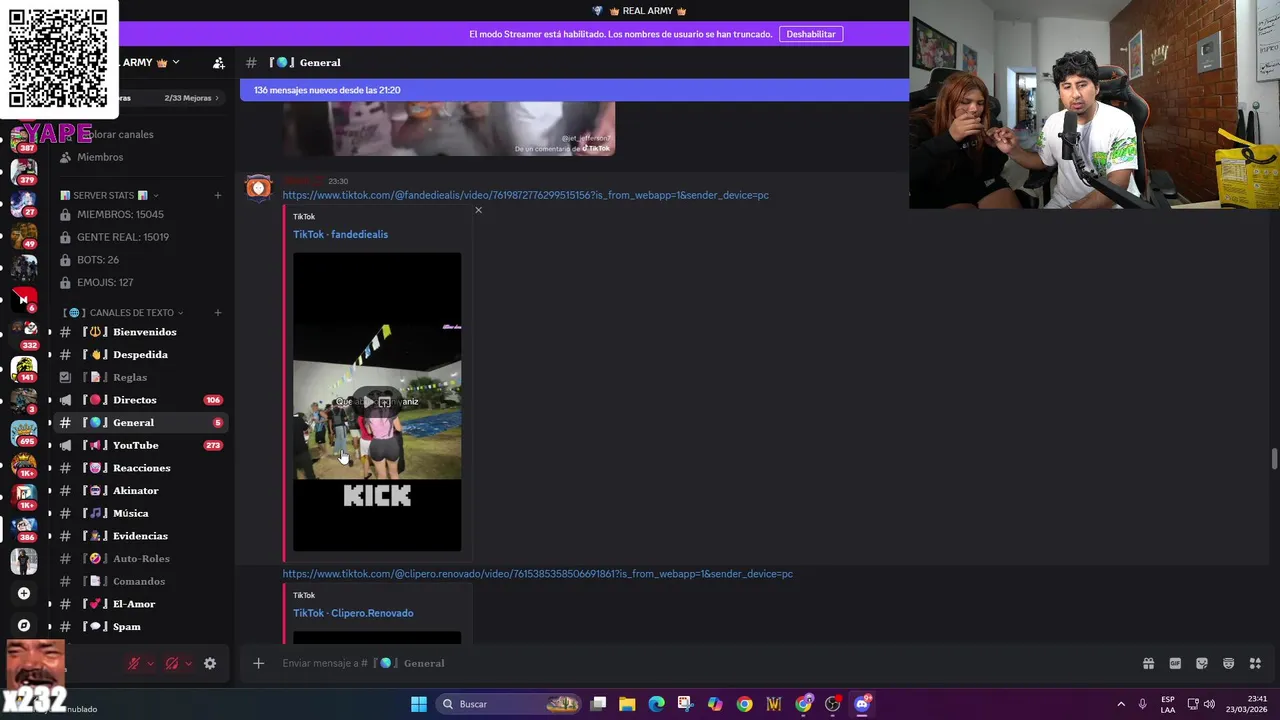
Task: Open Reacciones channel
Action: 140,468
